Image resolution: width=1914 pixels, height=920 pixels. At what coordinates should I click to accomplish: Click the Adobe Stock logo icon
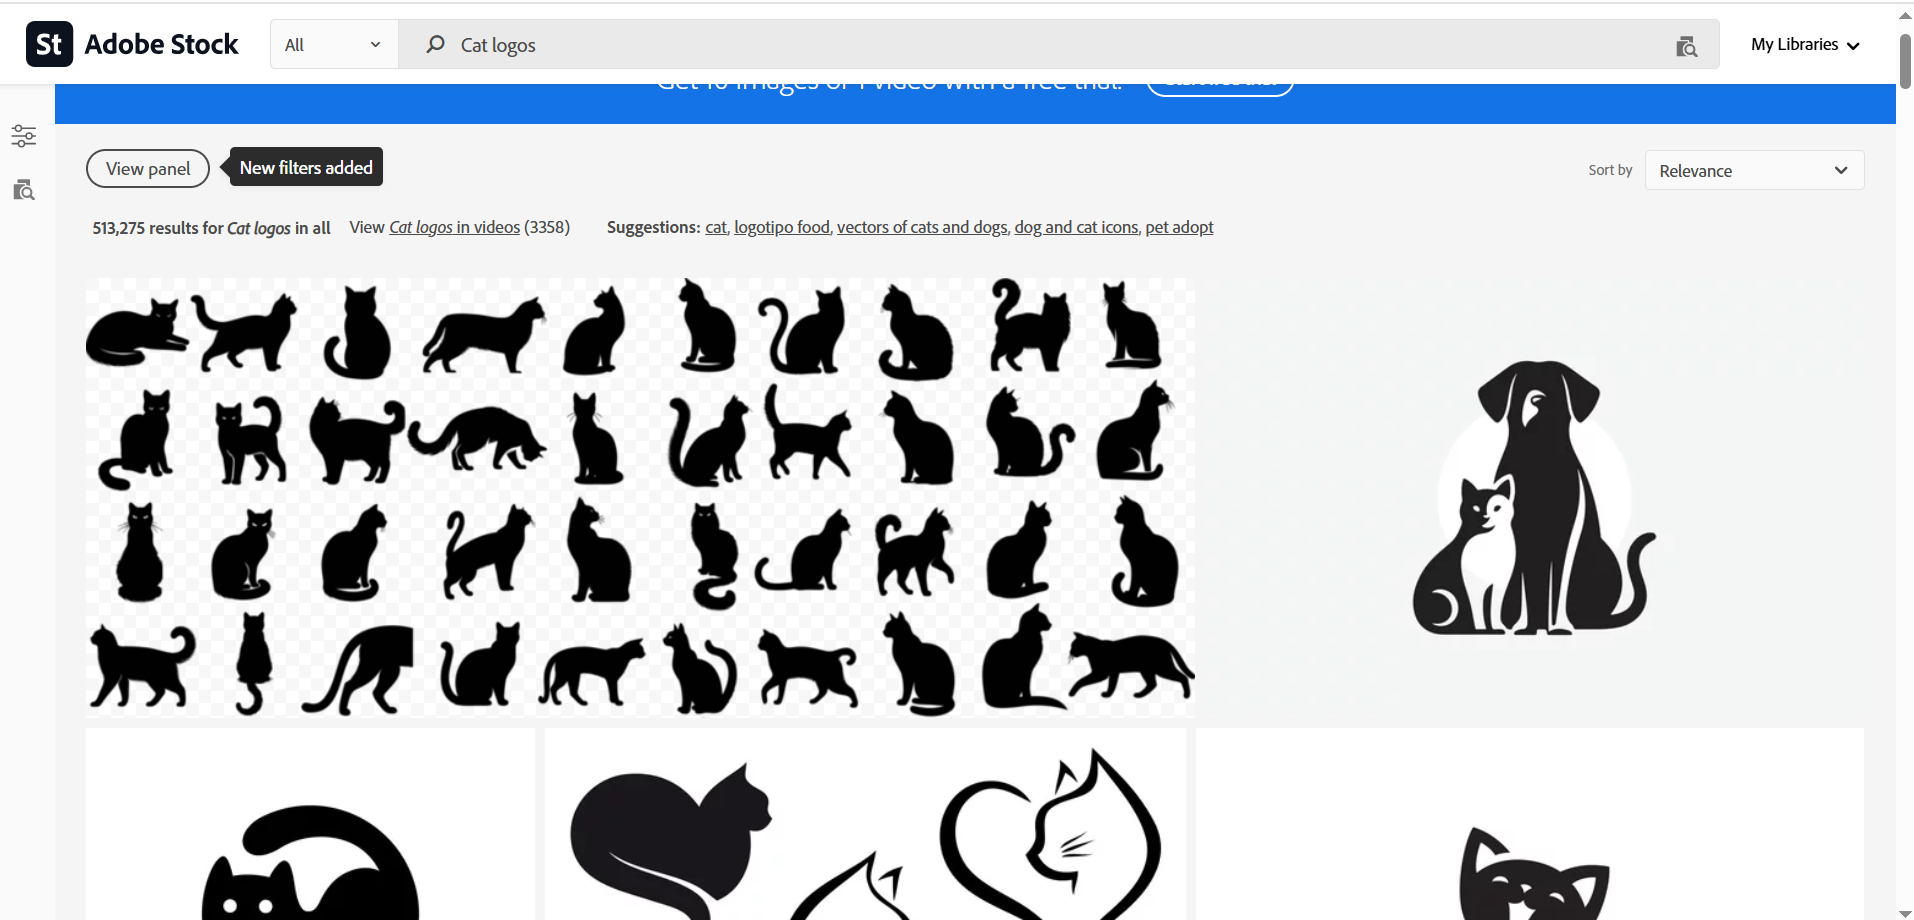(49, 43)
